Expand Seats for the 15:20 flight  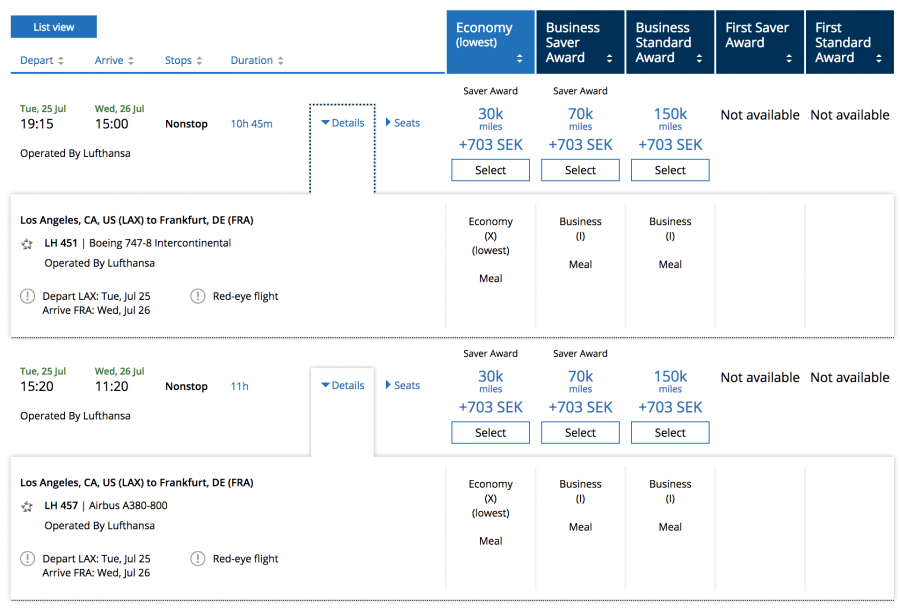(x=403, y=386)
